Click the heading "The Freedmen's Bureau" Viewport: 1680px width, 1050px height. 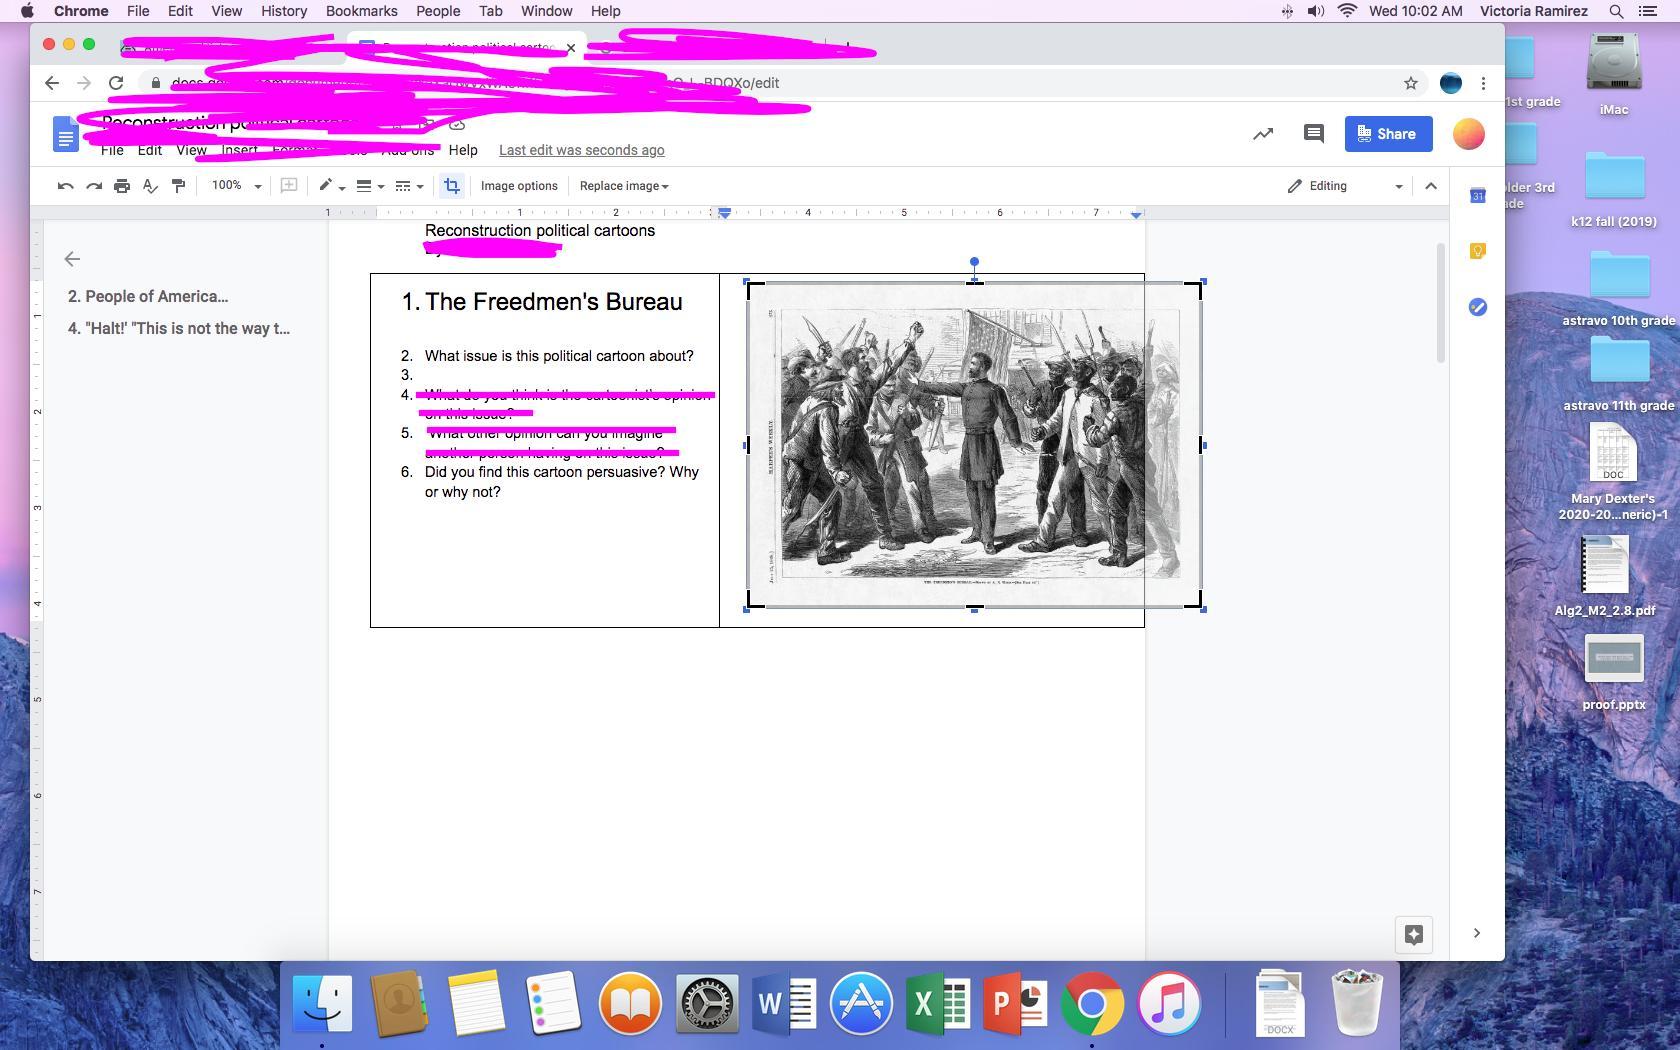(x=553, y=302)
